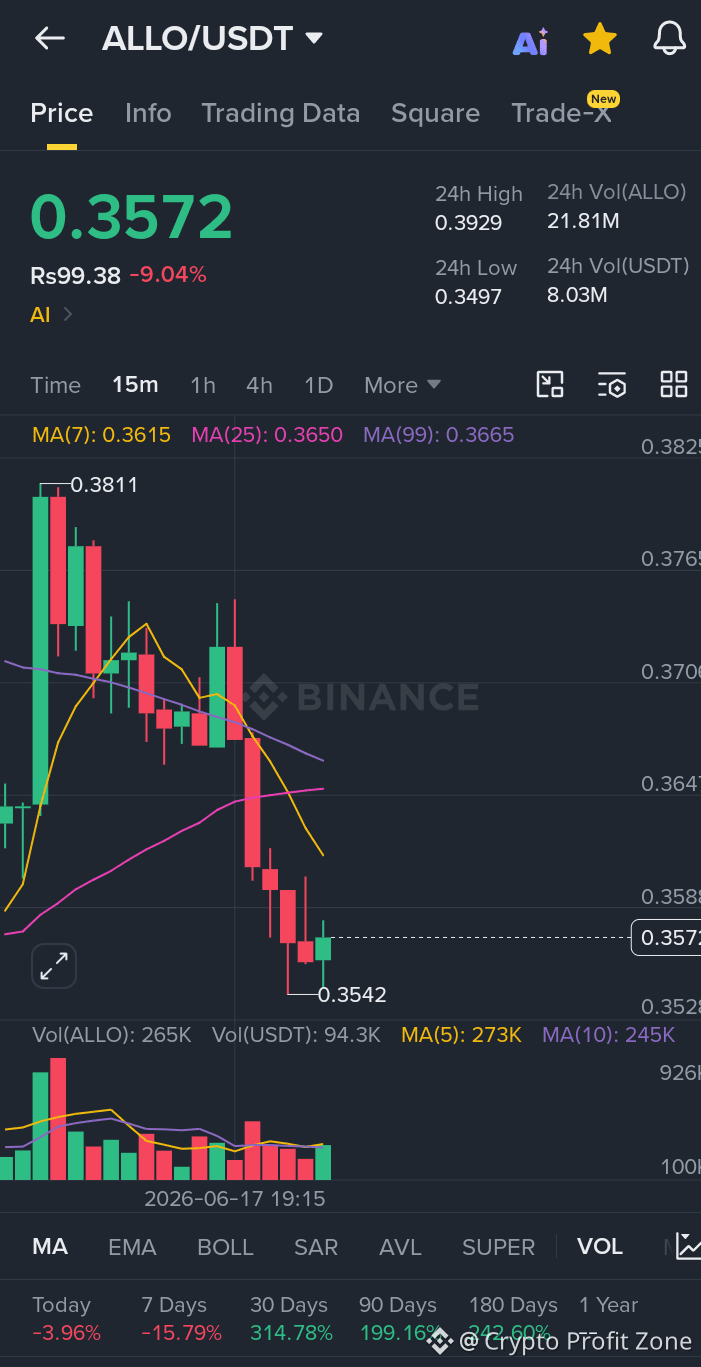Viewport: 701px width, 1367px height.
Task: Tap the 2026-06-17 19:15 time label
Action: tap(235, 1198)
